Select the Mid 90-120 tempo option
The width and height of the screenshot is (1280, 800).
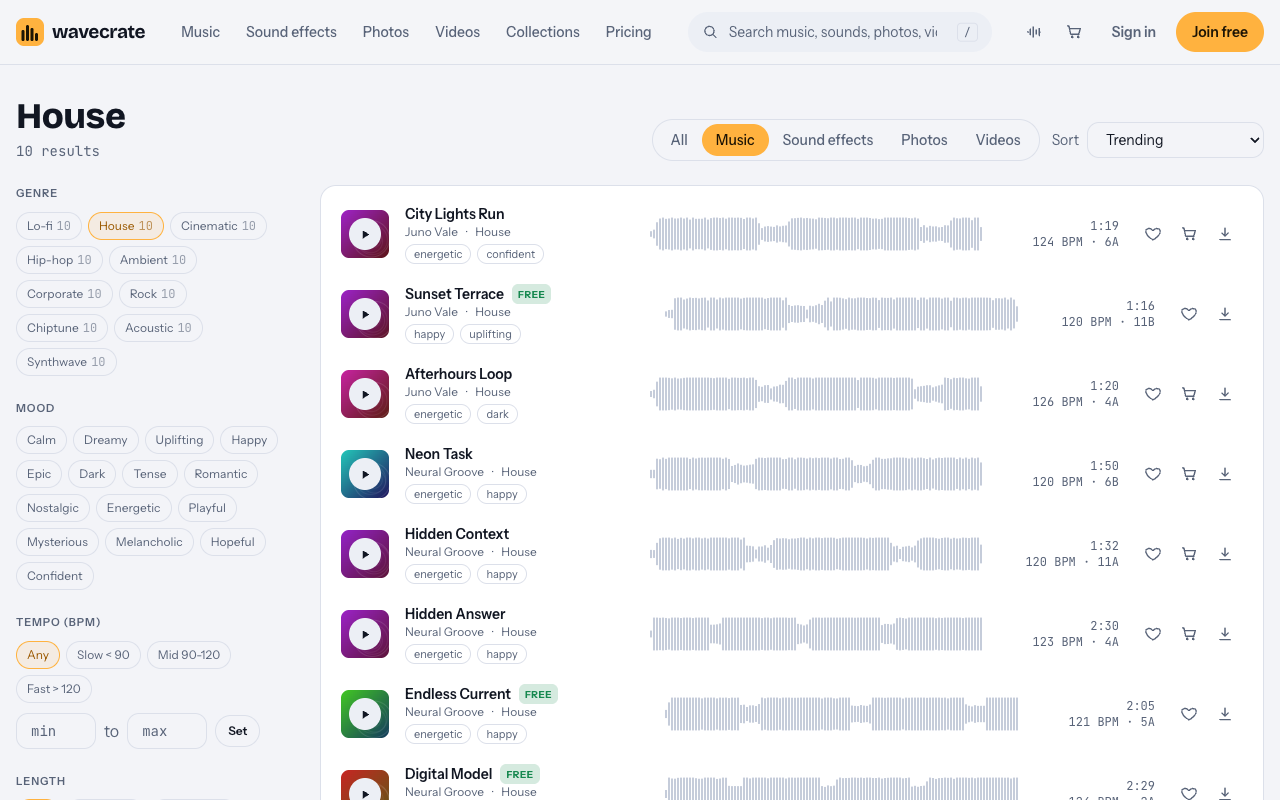(x=189, y=655)
